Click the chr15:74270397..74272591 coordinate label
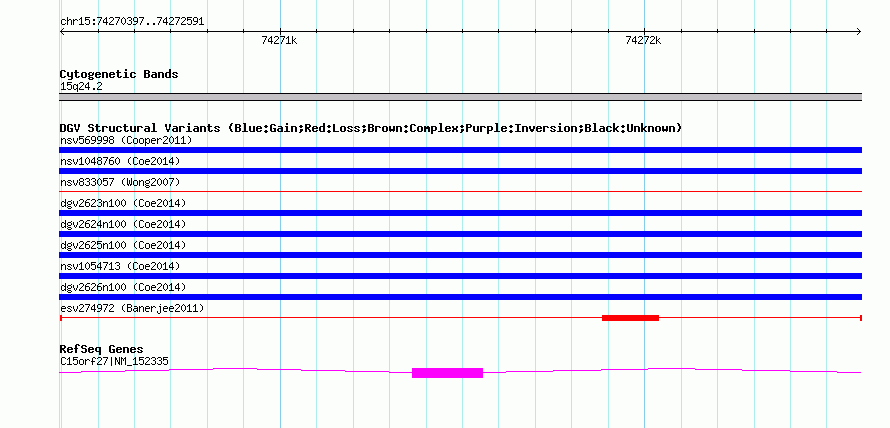 (x=132, y=22)
